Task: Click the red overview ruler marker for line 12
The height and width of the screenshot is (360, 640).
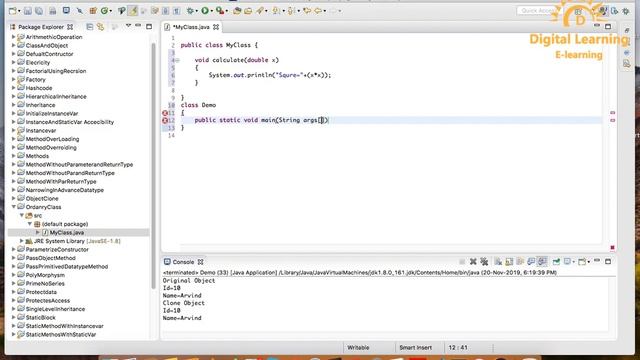Action: 613,120
